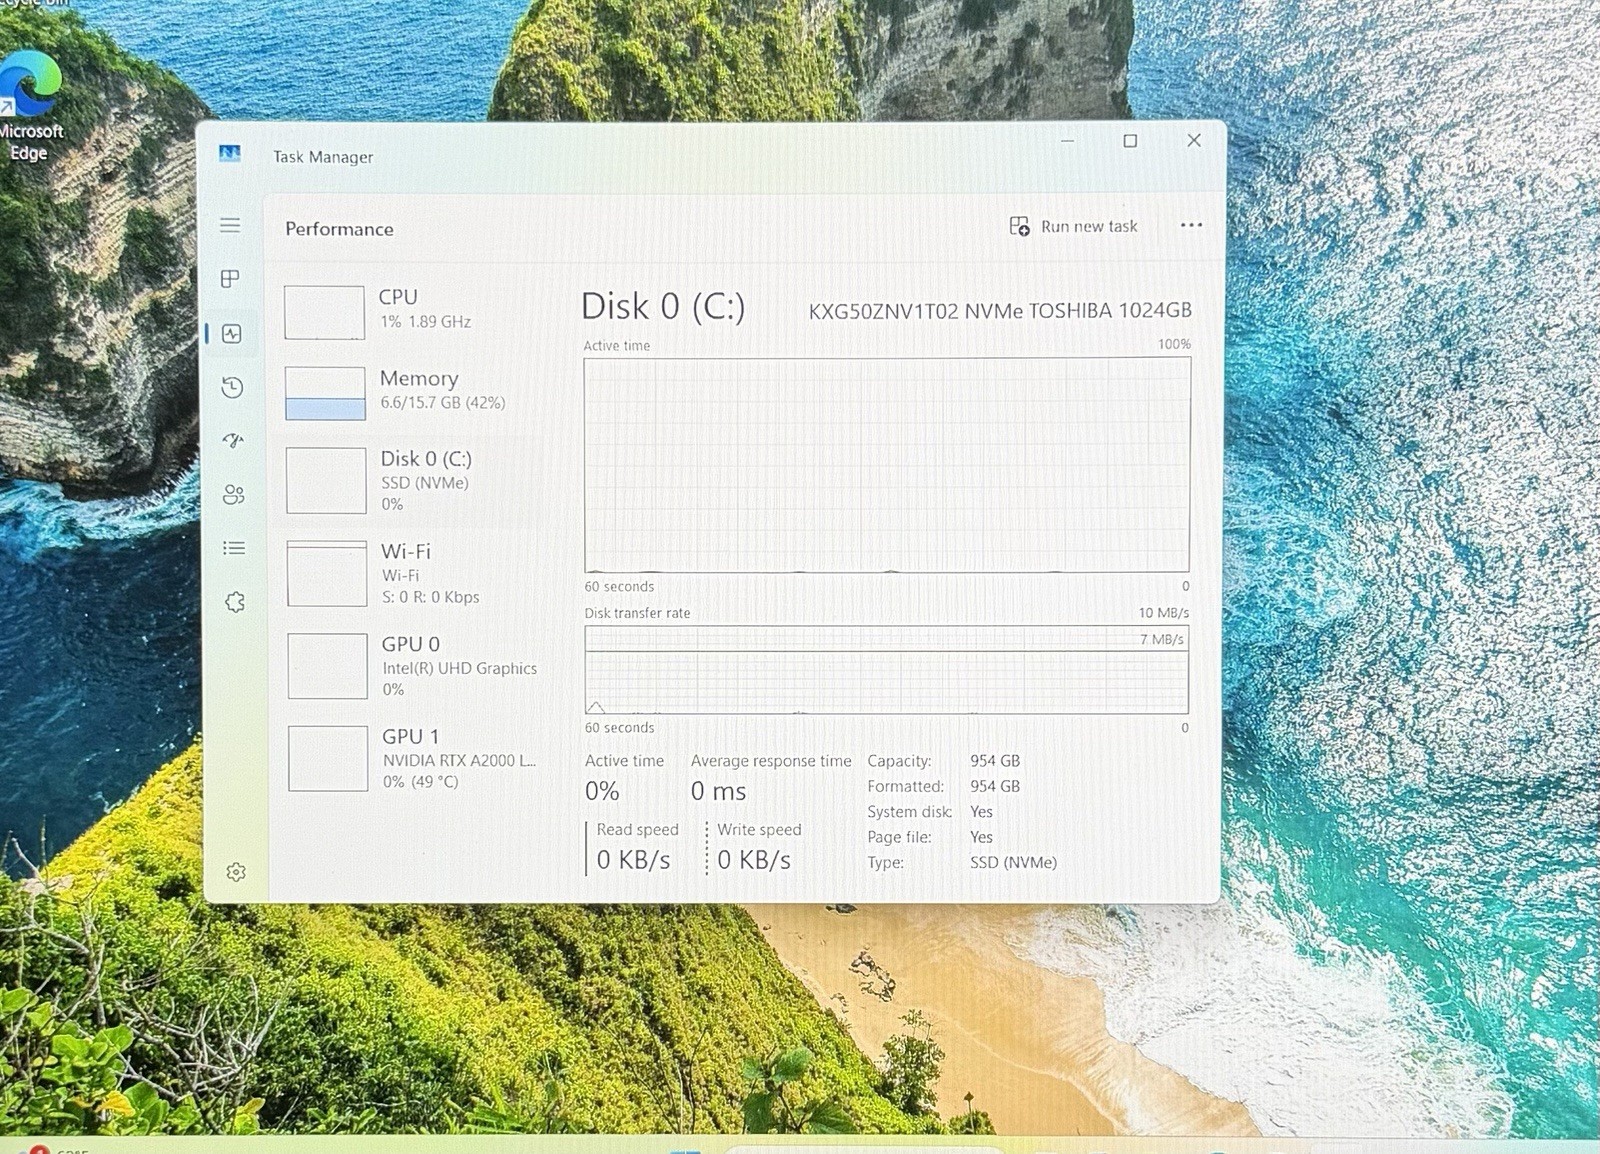Screen dimensions: 1600x1154
Task: Open the three-dot more options menu
Action: point(1191,225)
